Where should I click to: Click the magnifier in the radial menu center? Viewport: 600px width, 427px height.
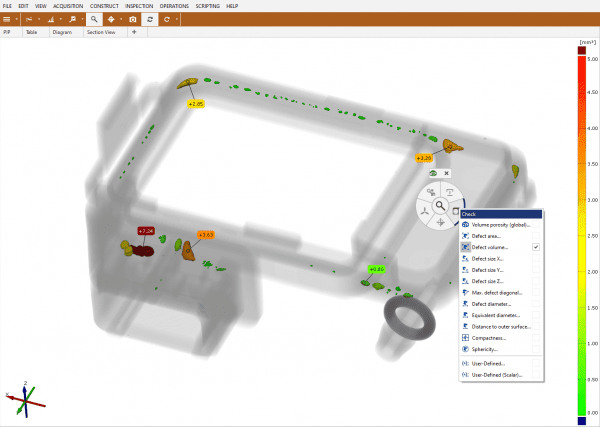(439, 206)
